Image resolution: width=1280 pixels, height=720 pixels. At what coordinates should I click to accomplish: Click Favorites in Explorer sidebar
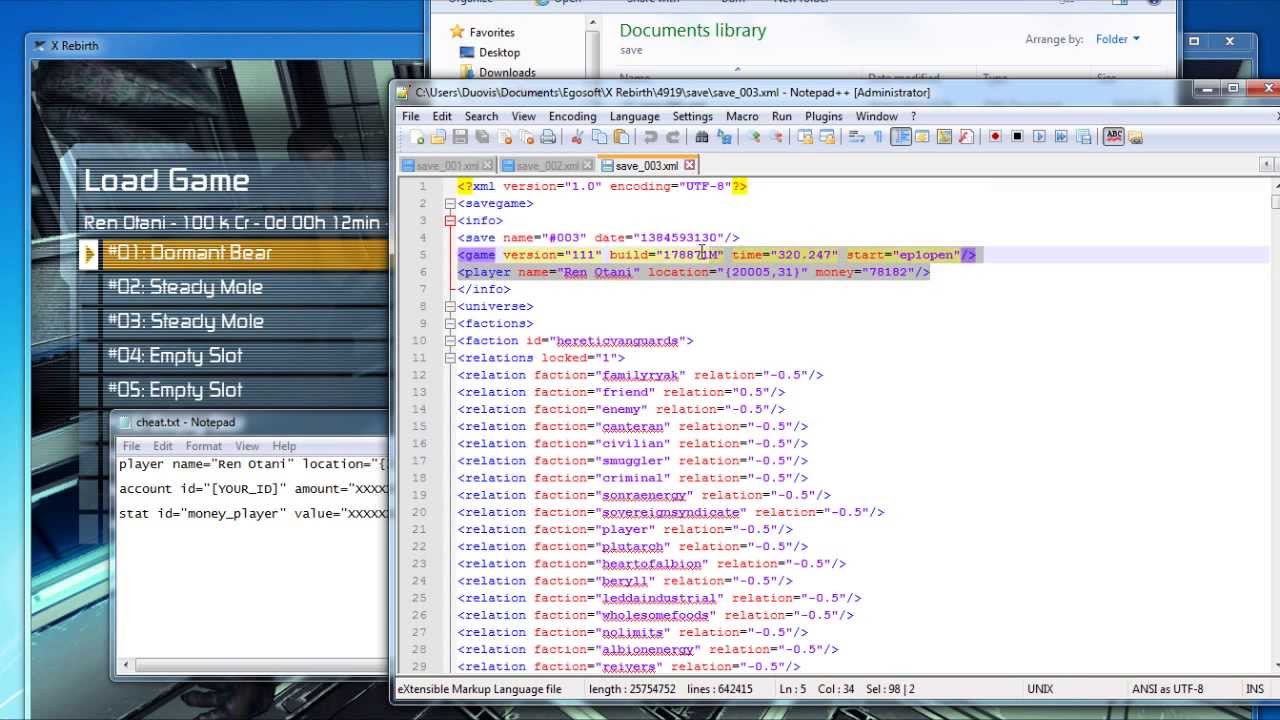coord(492,32)
